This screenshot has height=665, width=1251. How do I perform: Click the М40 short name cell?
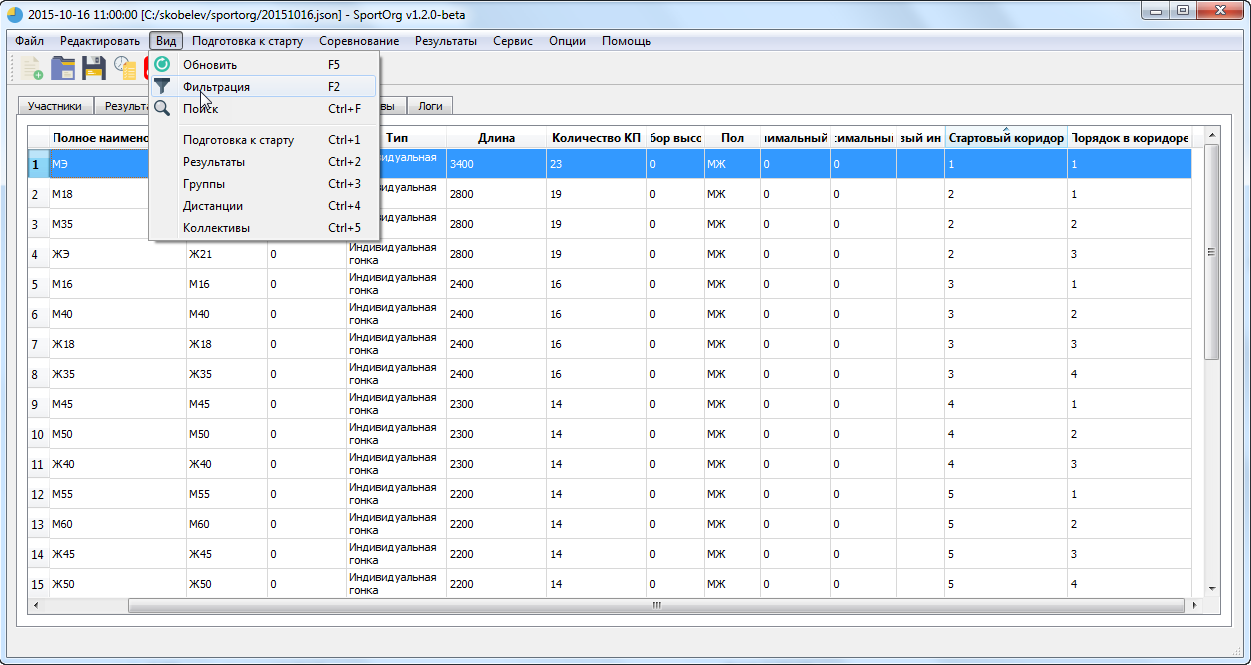coord(226,314)
